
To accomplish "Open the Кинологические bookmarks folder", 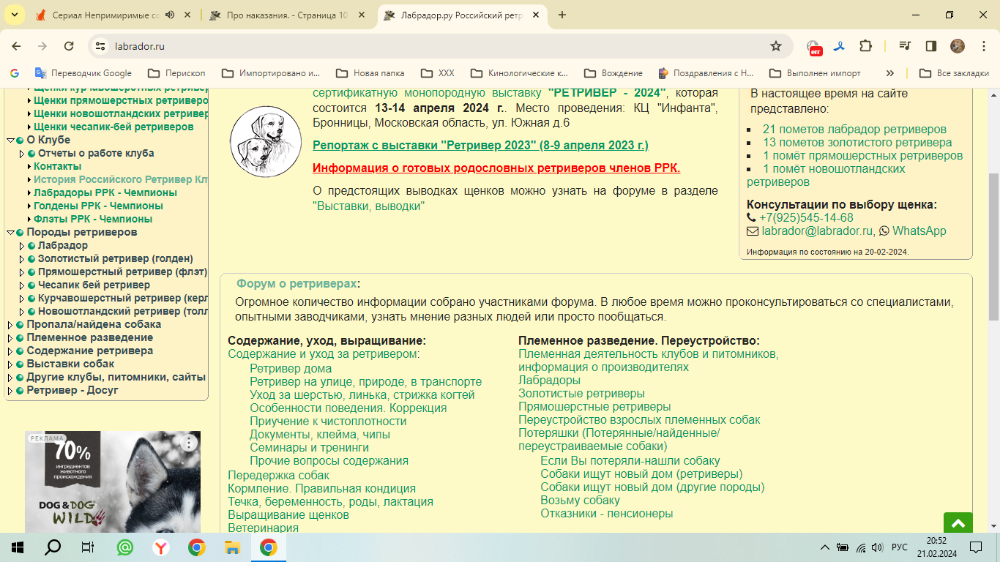I will [x=519, y=73].
